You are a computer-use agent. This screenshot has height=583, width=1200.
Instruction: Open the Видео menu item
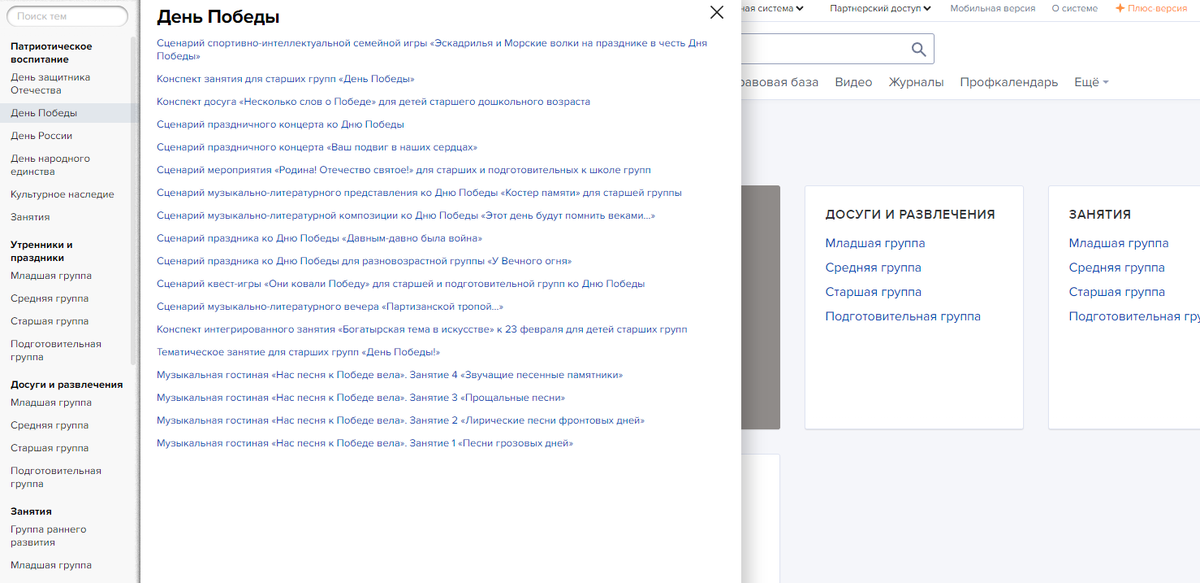coord(853,82)
